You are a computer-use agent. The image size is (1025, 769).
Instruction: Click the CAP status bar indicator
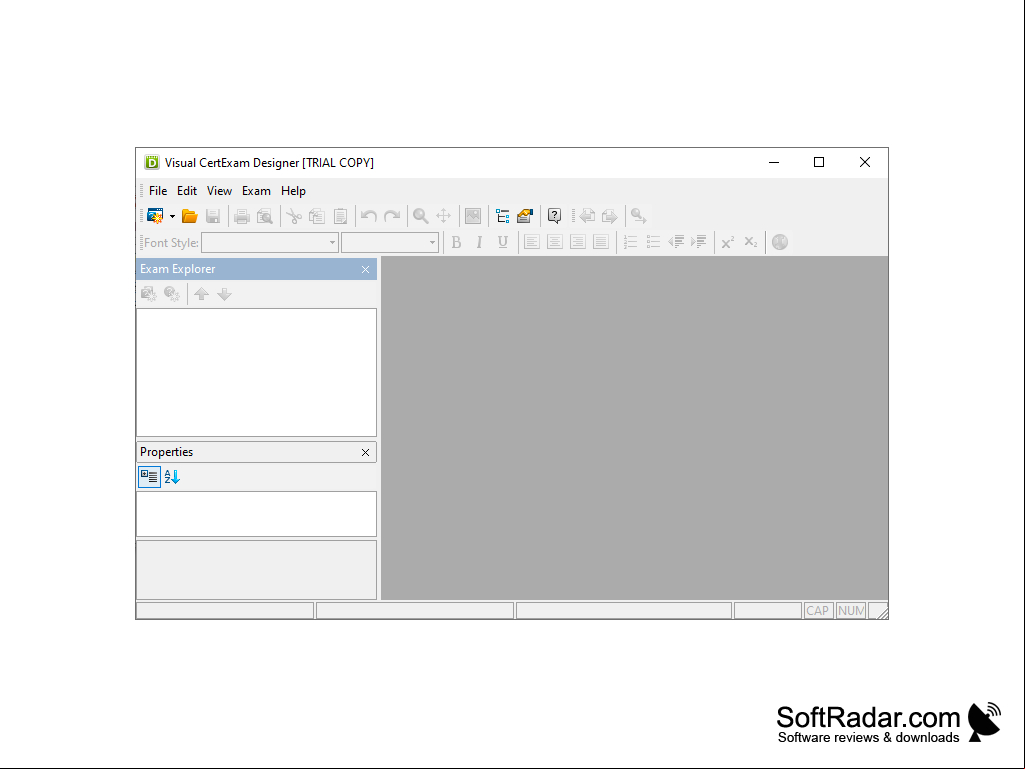[818, 611]
